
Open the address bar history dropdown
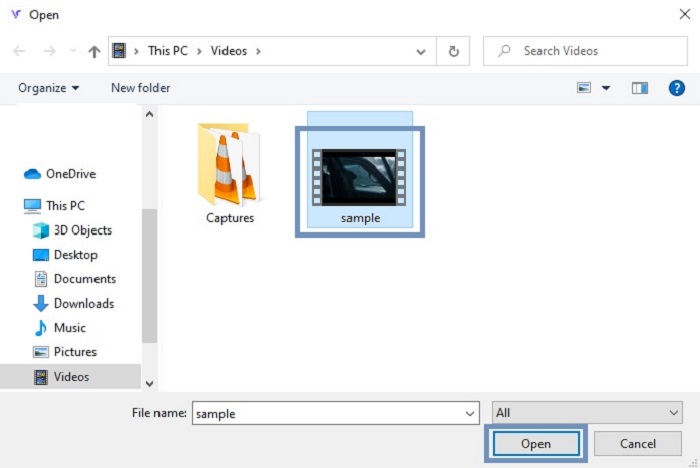[x=421, y=52]
